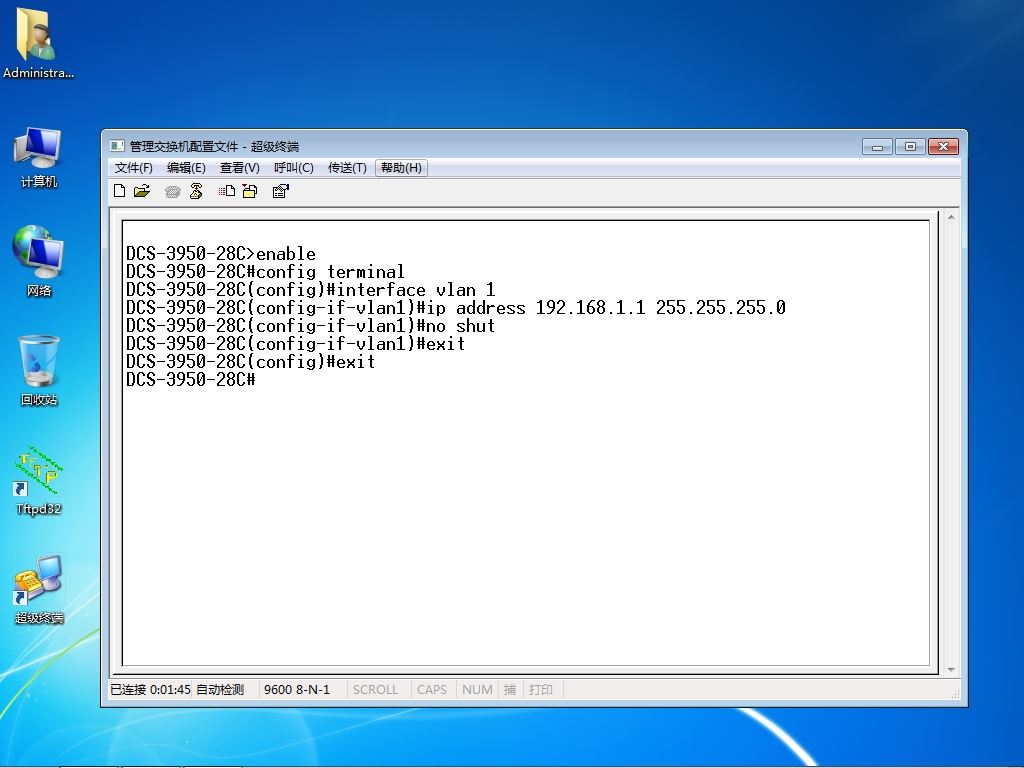Click the SCROLL status indicator
This screenshot has width=1024, height=768.
[x=376, y=690]
